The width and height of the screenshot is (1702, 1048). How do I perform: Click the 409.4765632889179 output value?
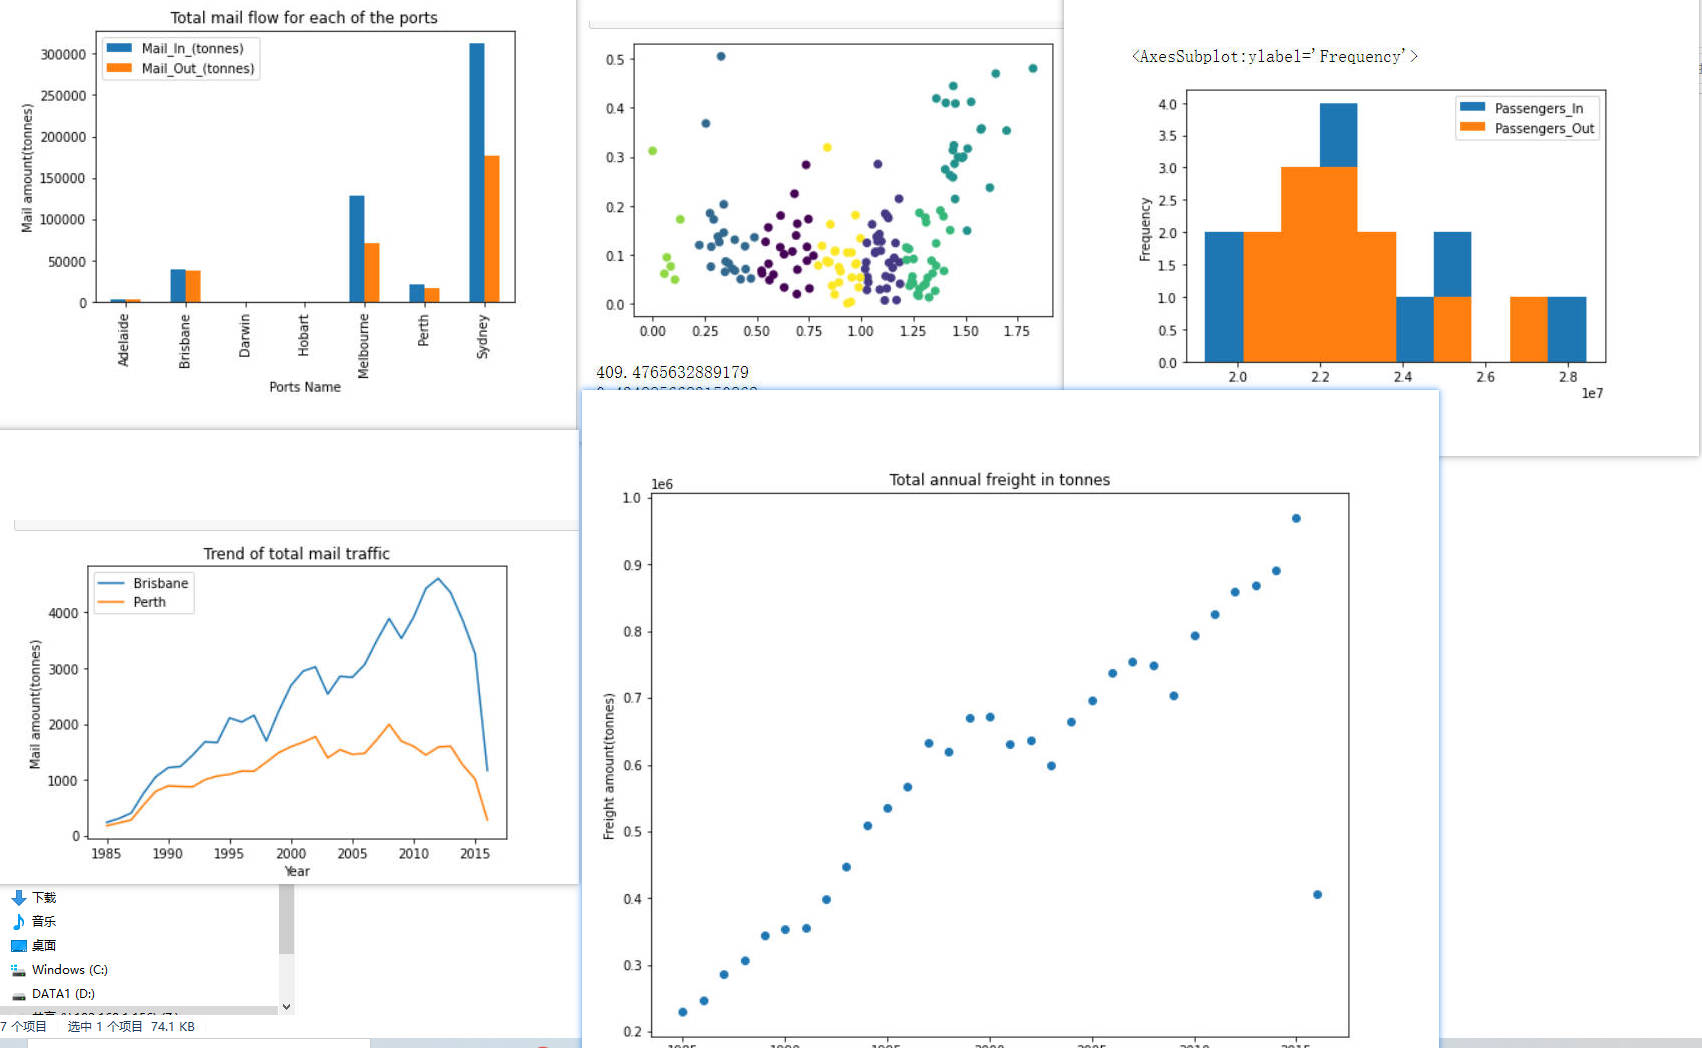coord(672,372)
